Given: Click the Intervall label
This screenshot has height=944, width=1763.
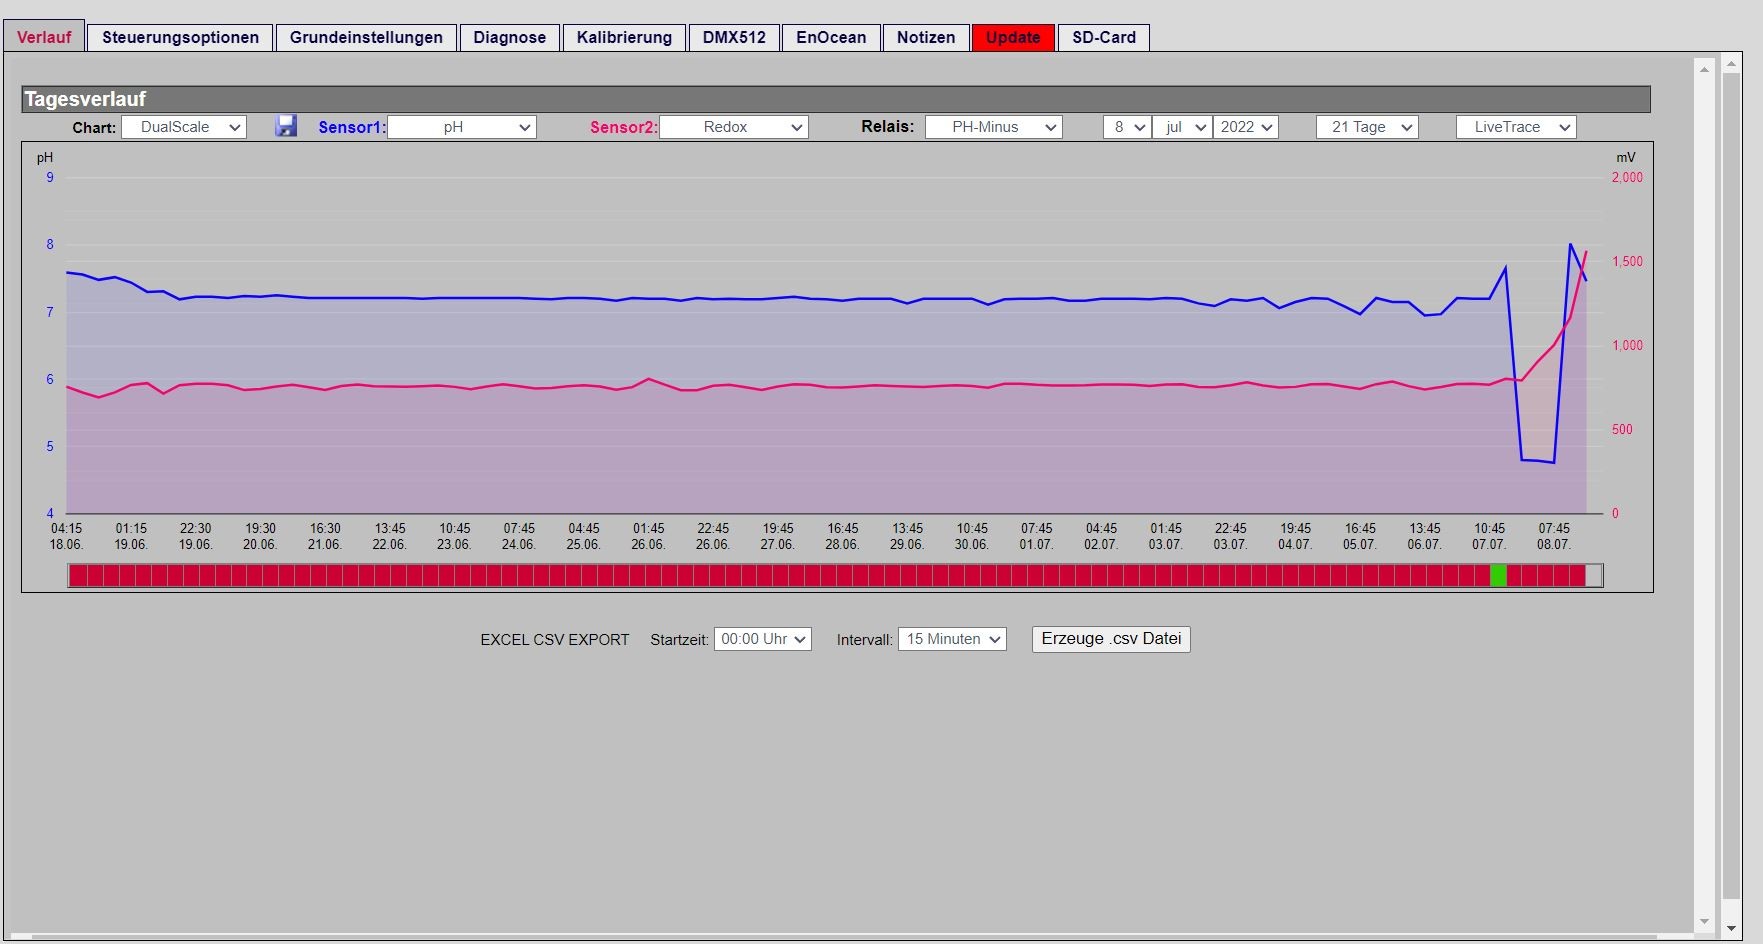Looking at the screenshot, I should pyautogui.click(x=864, y=640).
